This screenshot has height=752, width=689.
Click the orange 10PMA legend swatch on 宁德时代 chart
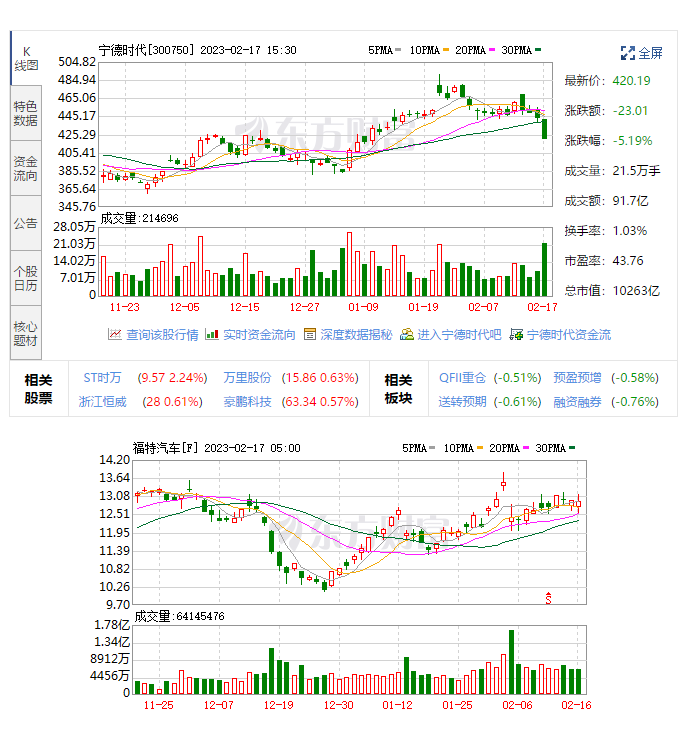coord(446,50)
